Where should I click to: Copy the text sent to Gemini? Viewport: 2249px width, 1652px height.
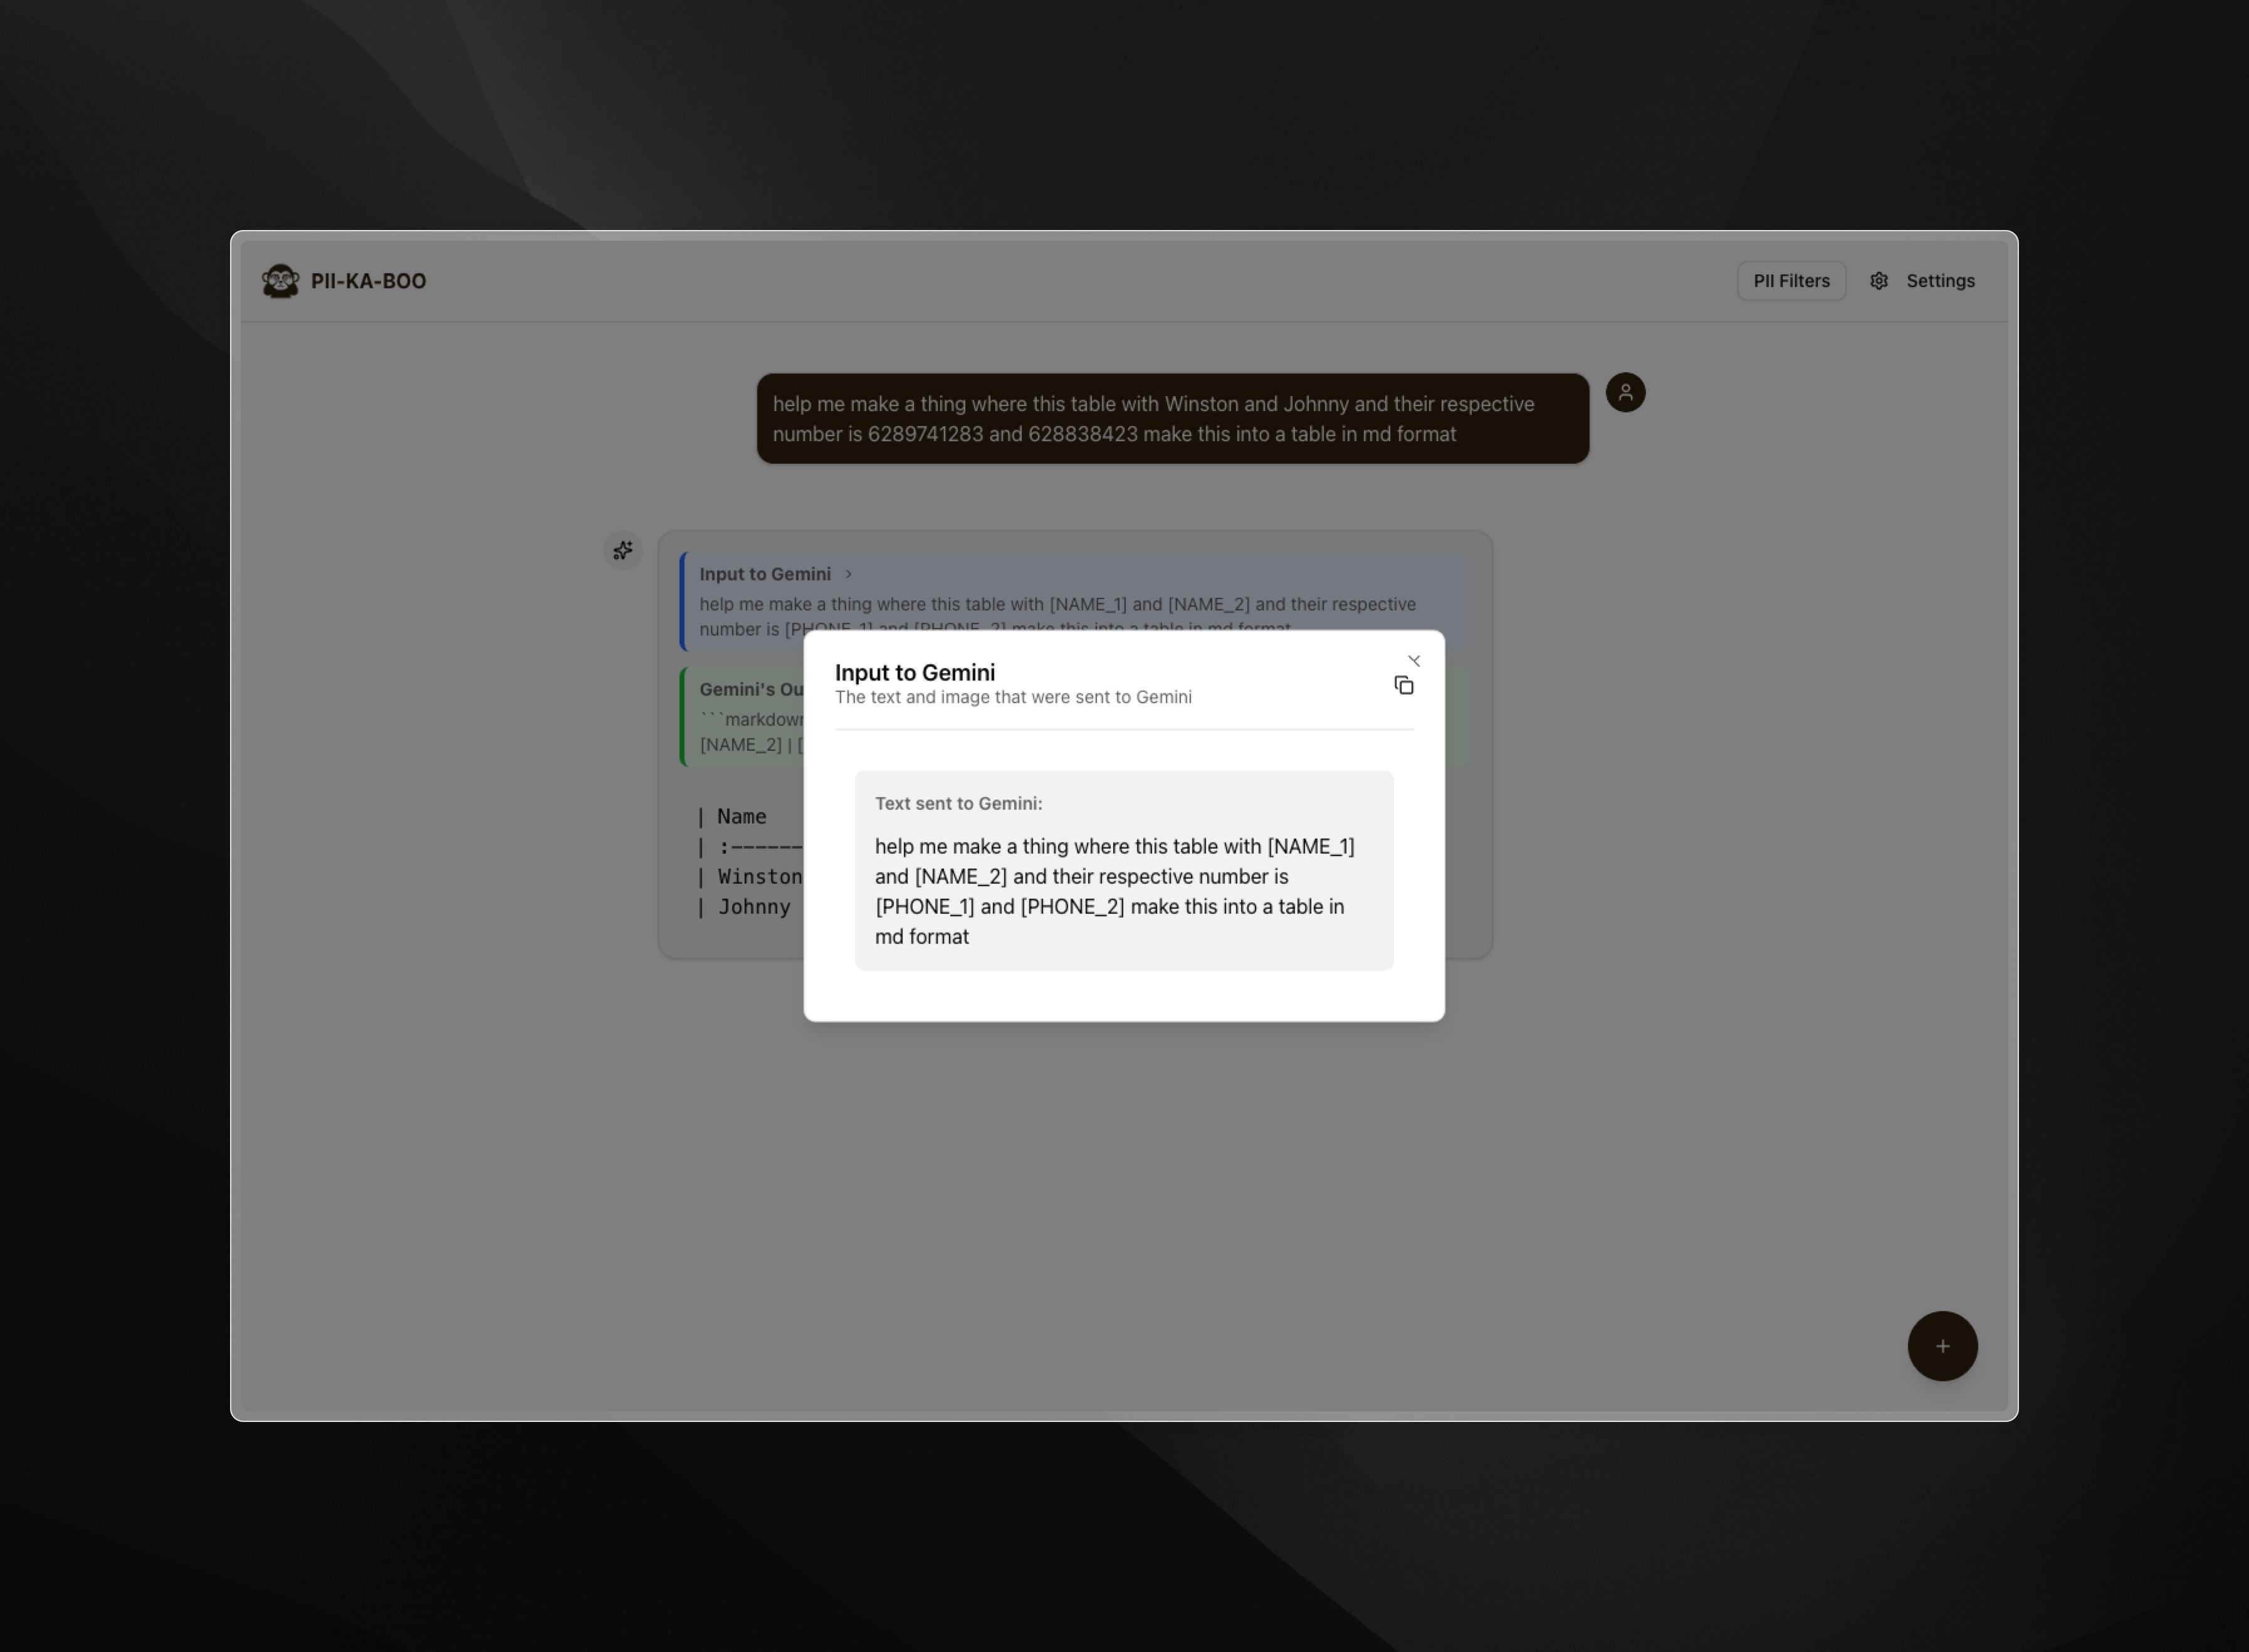pos(1403,686)
